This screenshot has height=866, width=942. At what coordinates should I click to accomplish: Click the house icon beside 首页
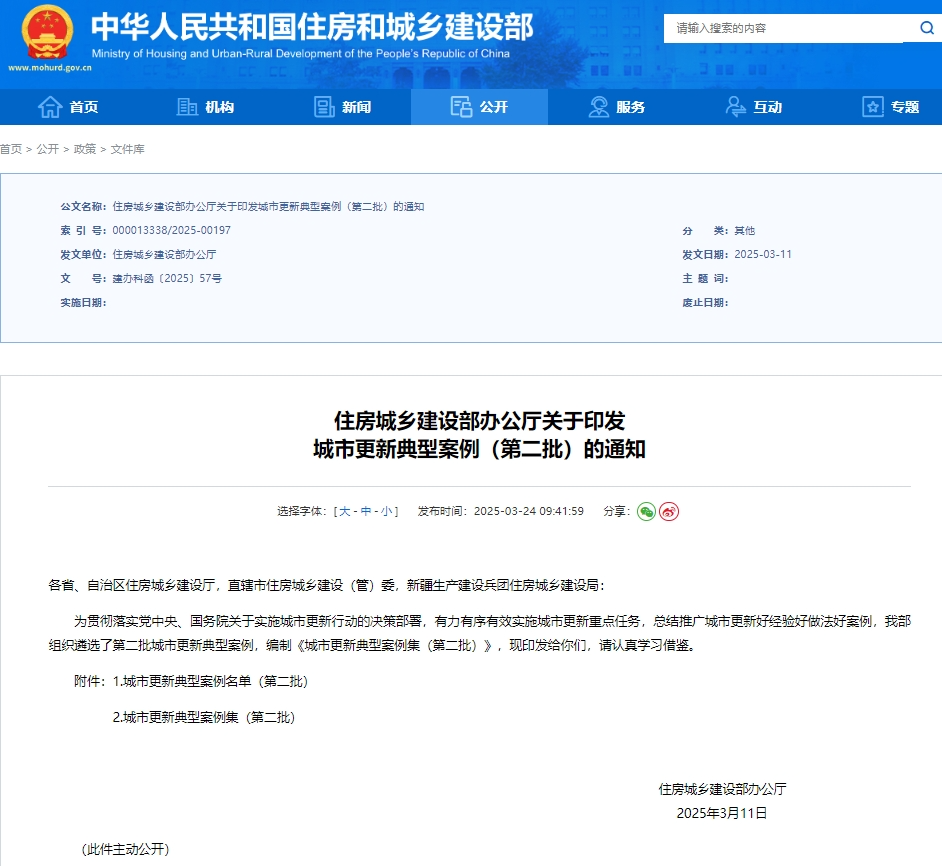[50, 107]
